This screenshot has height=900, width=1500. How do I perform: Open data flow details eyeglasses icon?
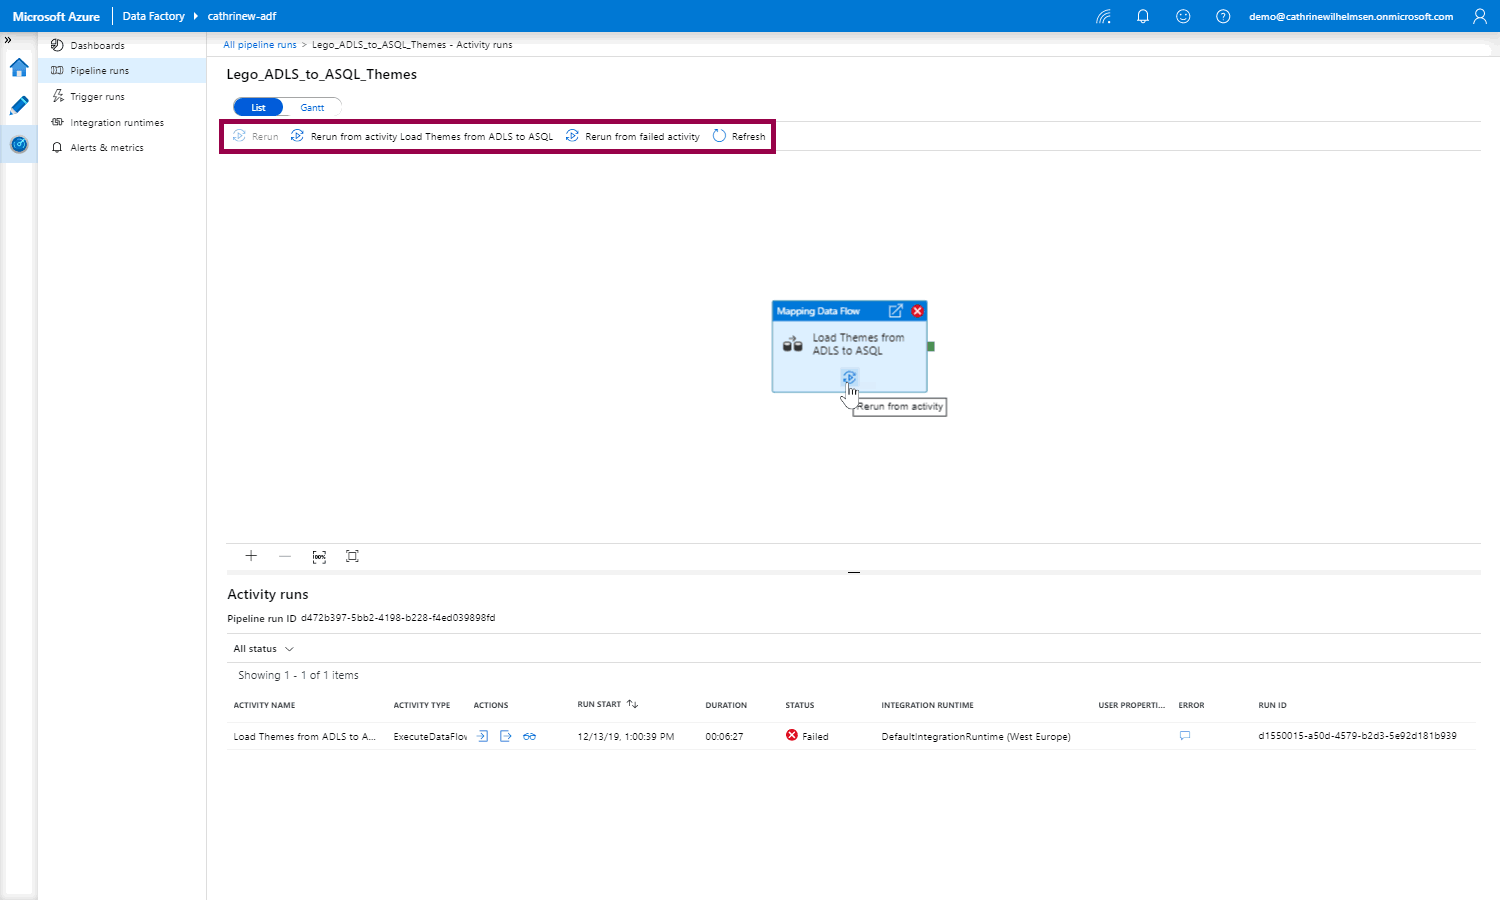(530, 736)
